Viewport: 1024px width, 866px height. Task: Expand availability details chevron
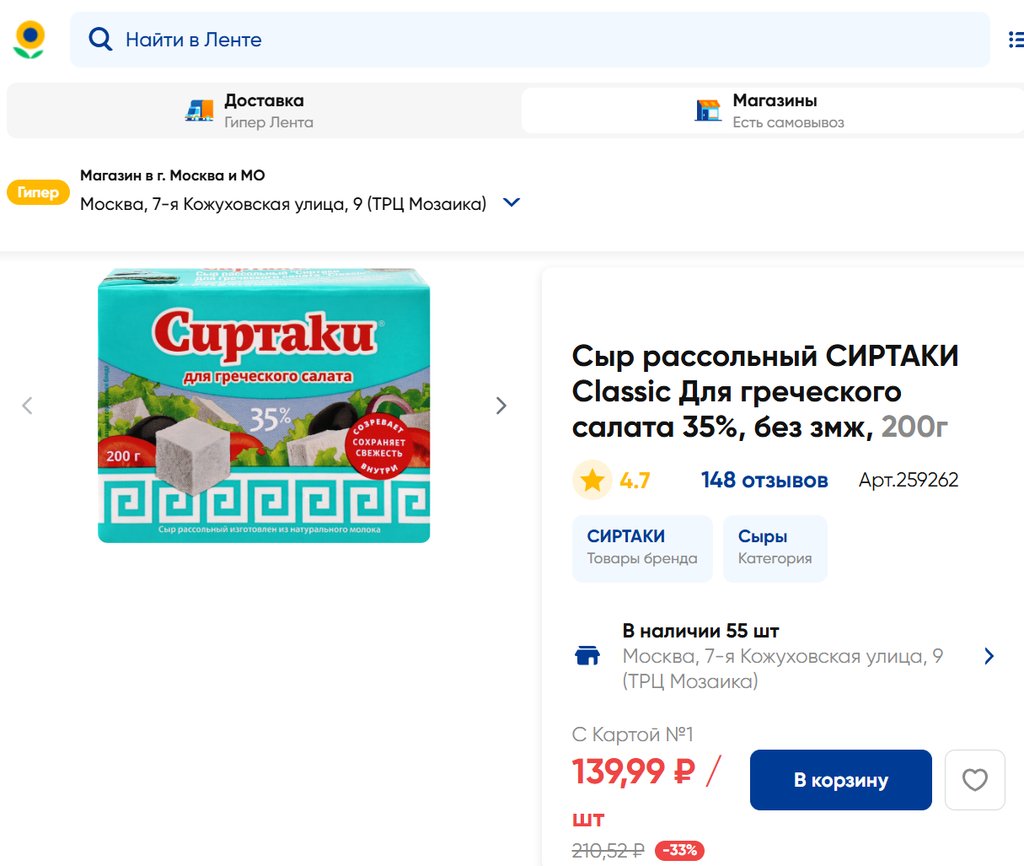pos(989,656)
